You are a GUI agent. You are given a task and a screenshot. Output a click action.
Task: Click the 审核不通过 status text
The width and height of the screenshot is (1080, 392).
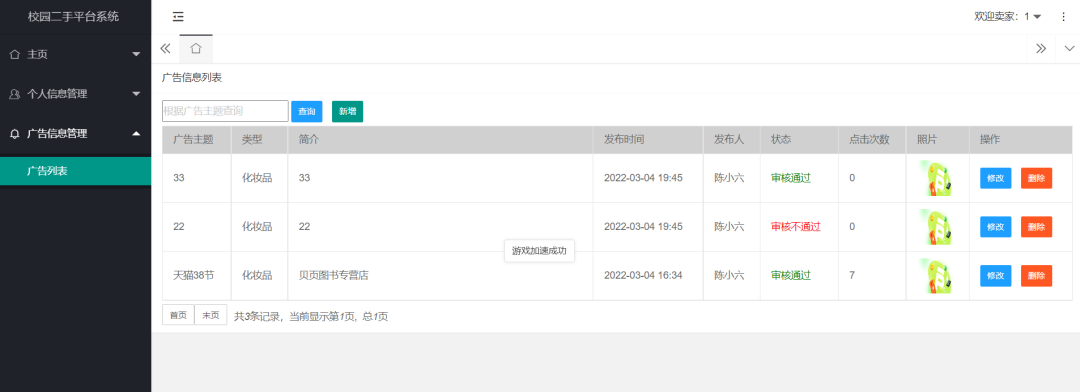tap(796, 227)
